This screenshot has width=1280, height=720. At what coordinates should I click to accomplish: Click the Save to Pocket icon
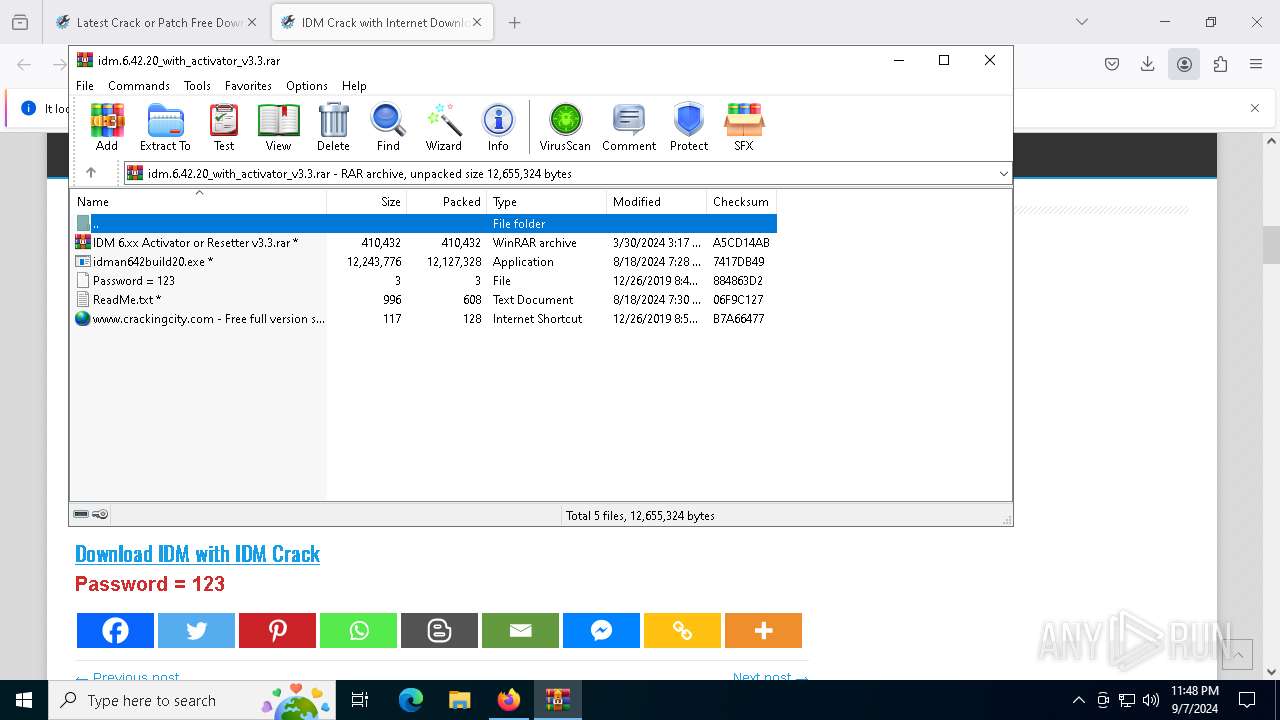(1112, 64)
